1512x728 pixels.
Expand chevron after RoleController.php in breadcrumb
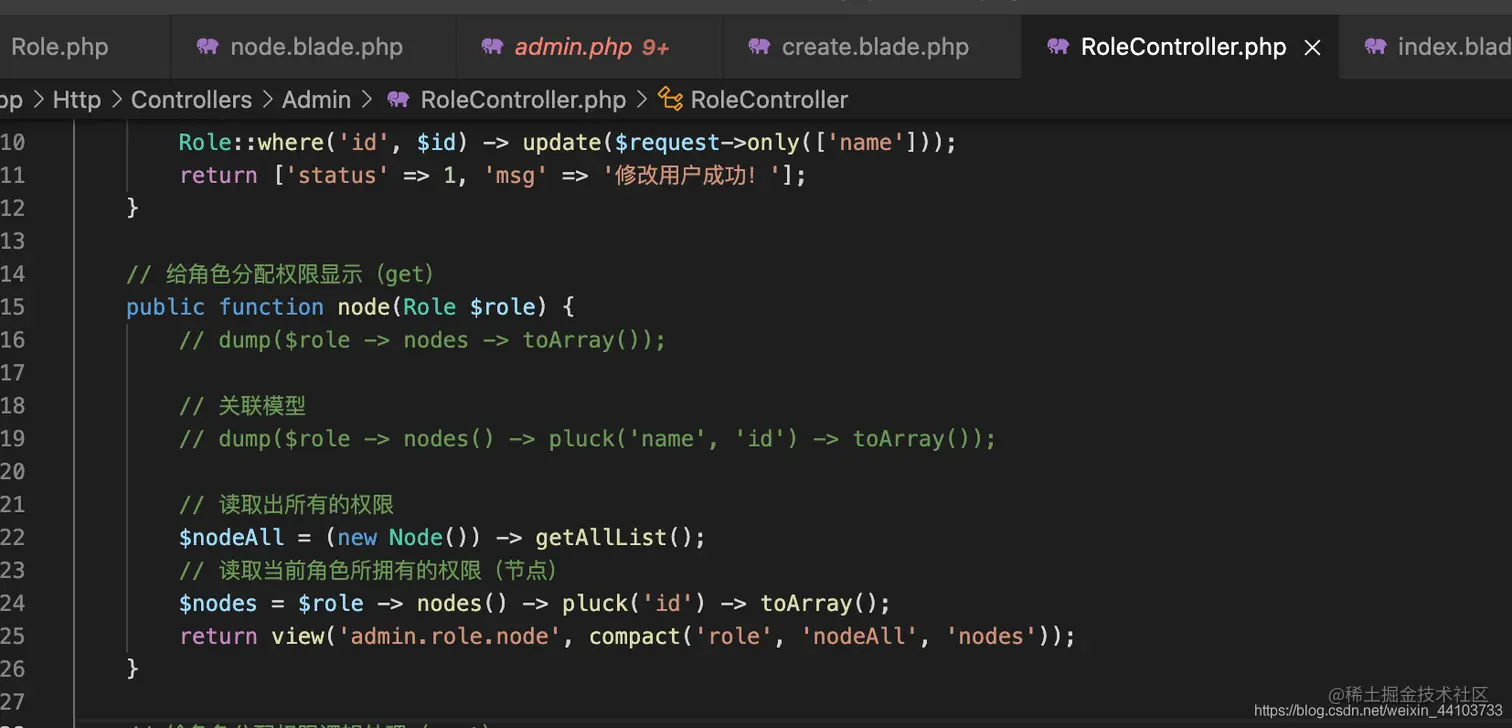(641, 100)
